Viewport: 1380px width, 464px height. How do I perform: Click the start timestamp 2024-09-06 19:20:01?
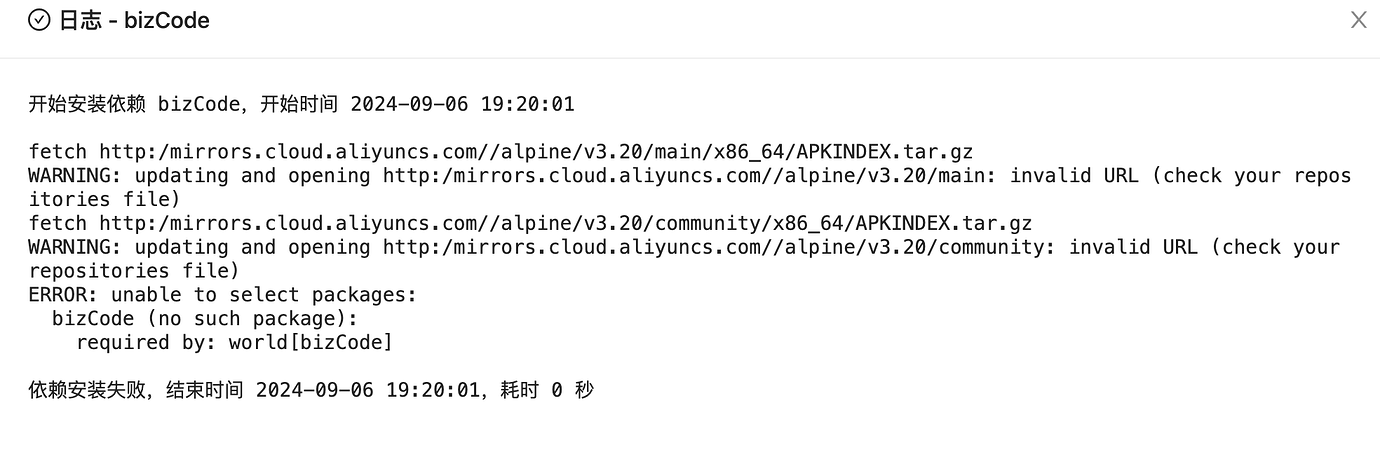tap(462, 104)
